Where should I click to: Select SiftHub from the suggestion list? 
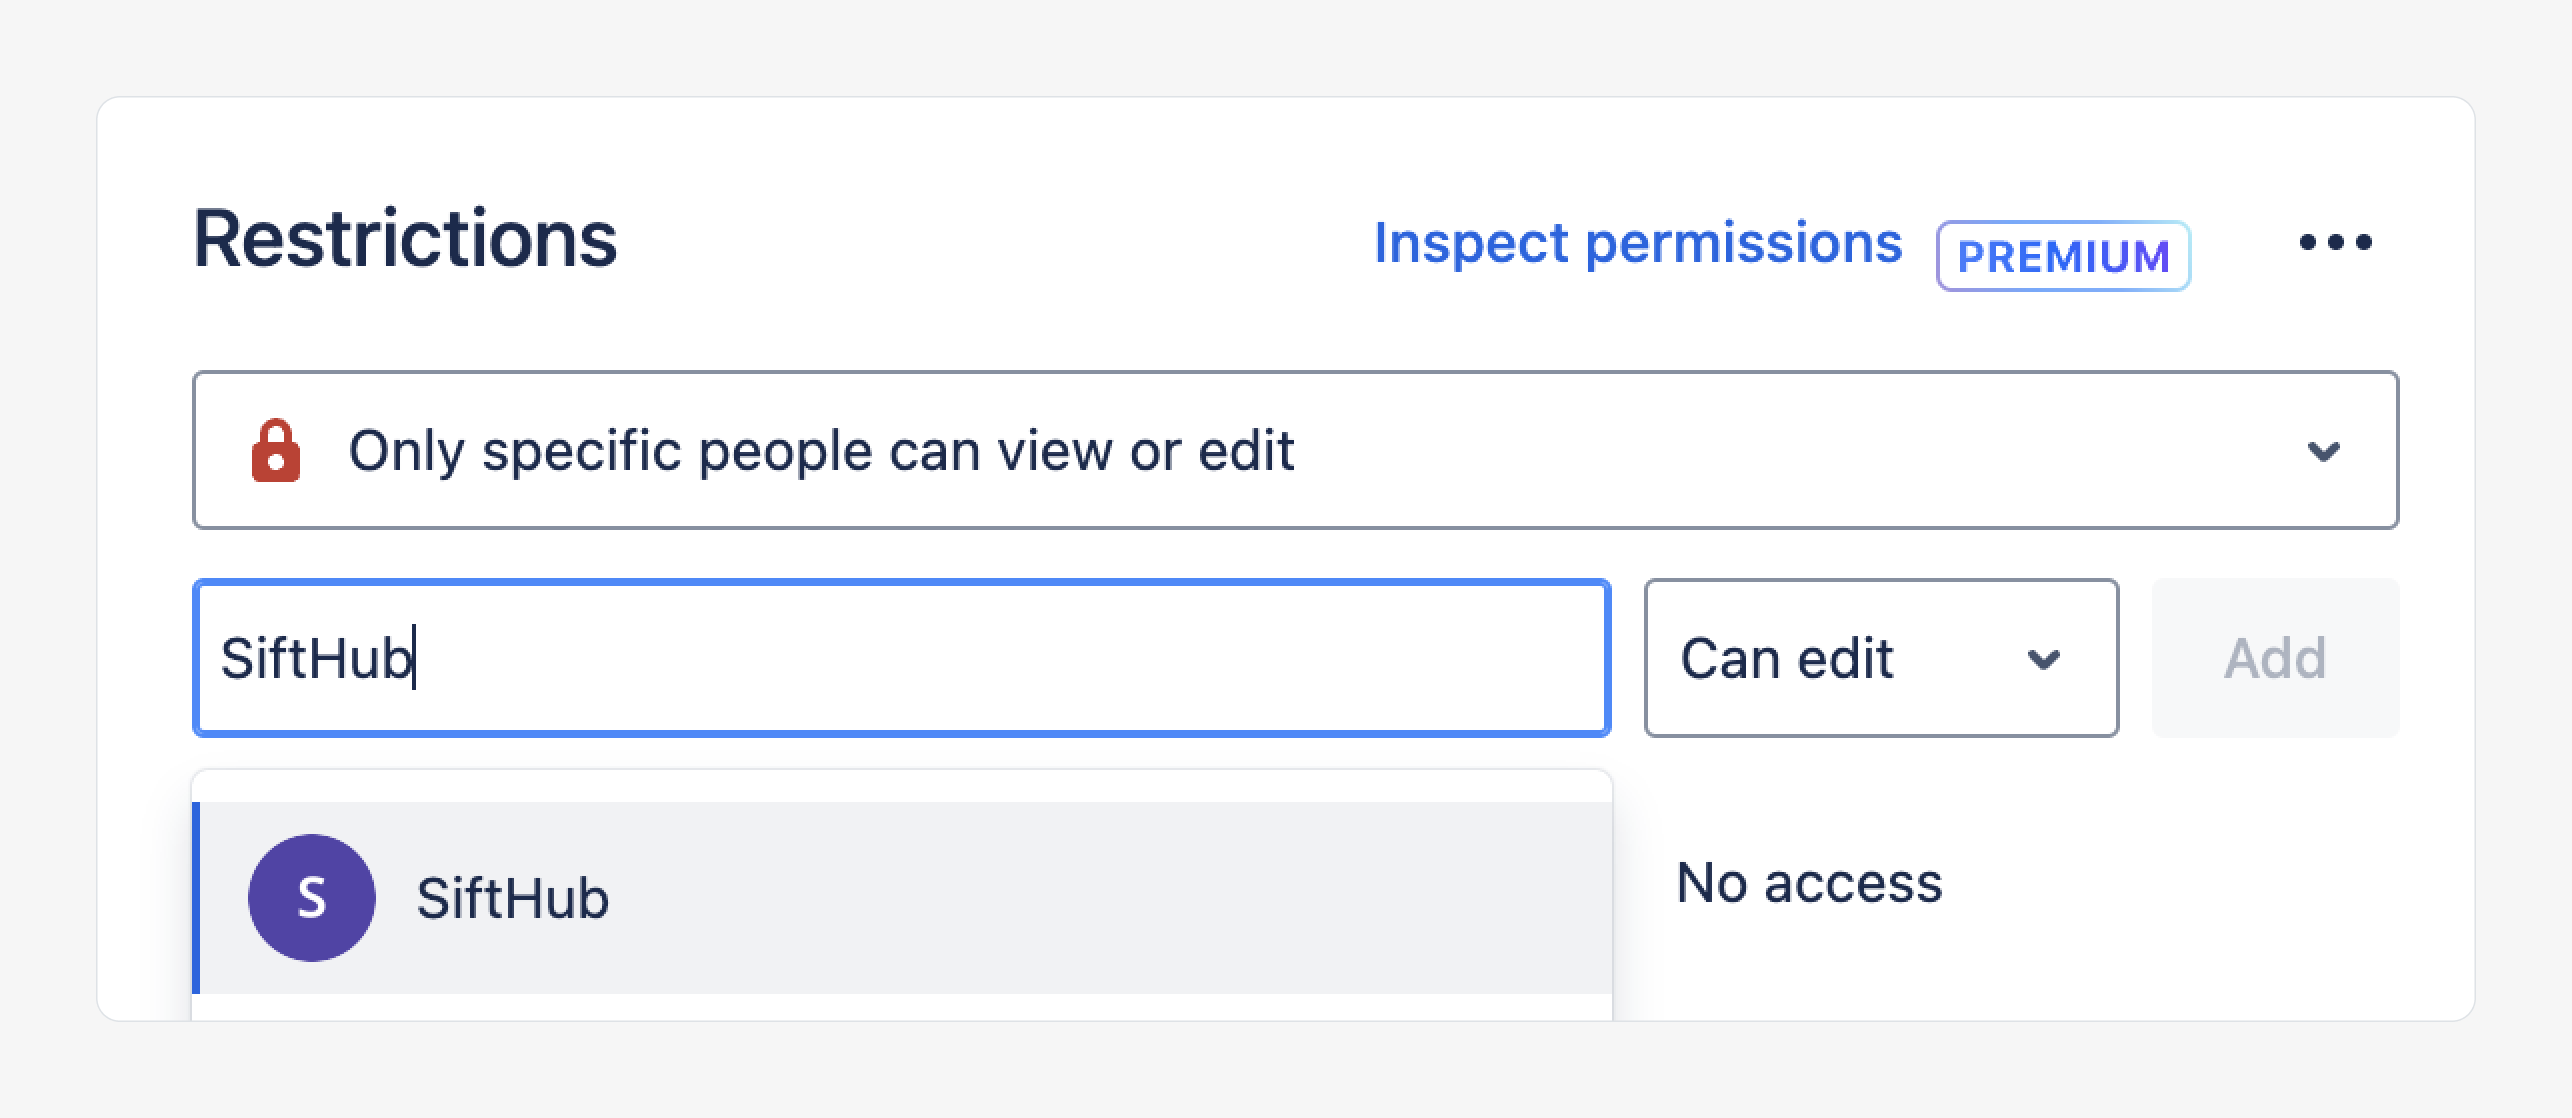point(900,897)
